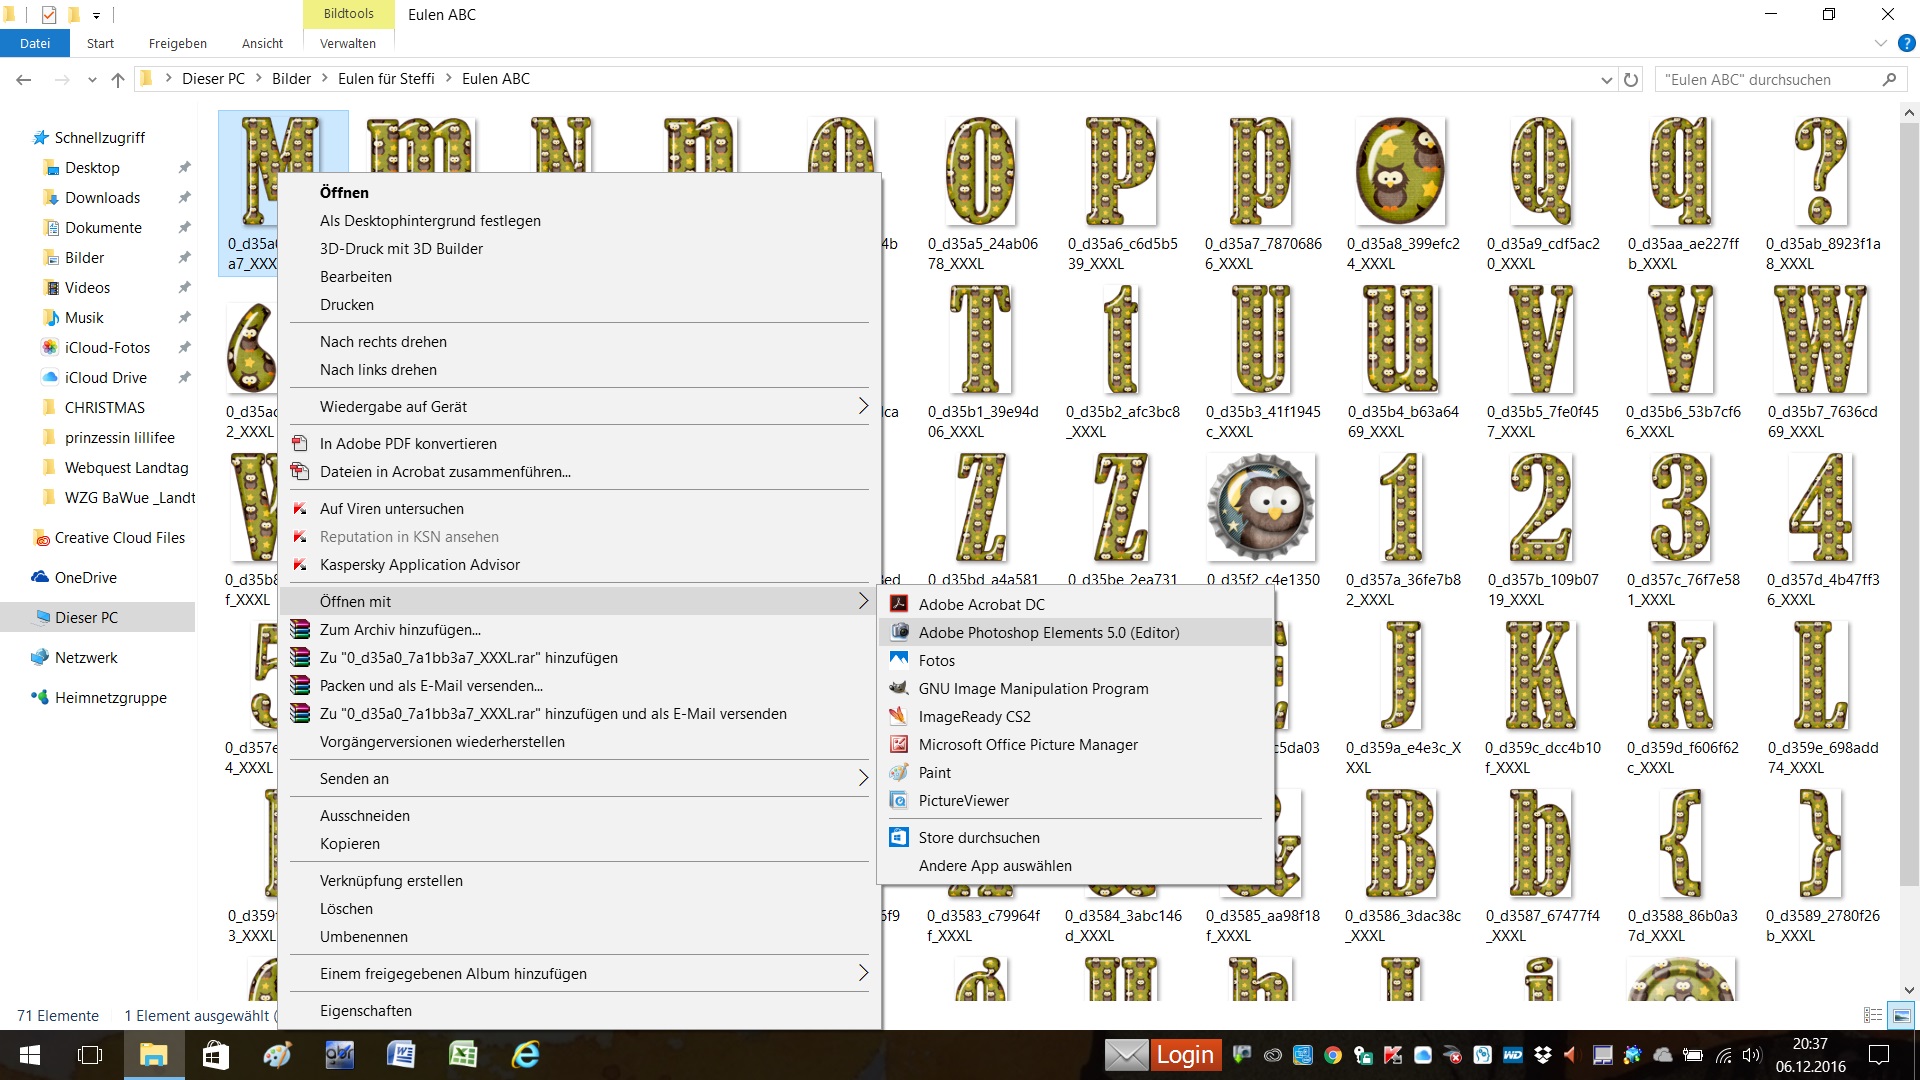Launch Excel from taskbar
The width and height of the screenshot is (1920, 1080).
pos(463,1055)
